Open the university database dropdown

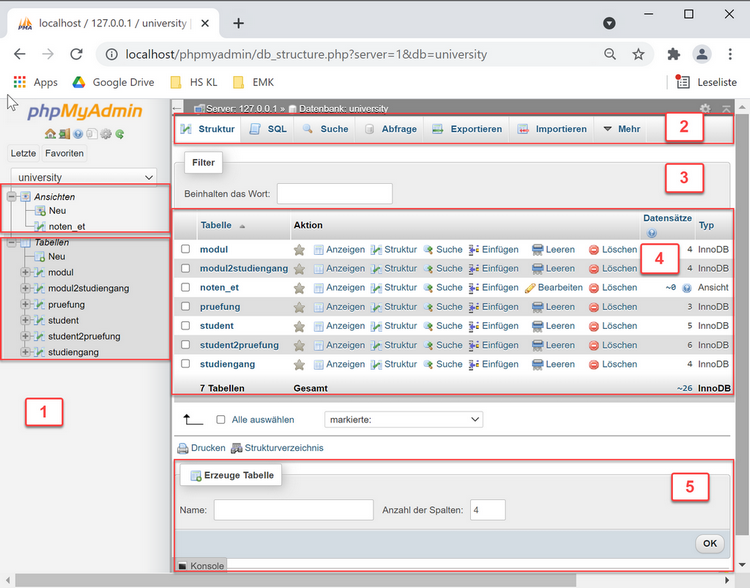pyautogui.click(x=84, y=177)
